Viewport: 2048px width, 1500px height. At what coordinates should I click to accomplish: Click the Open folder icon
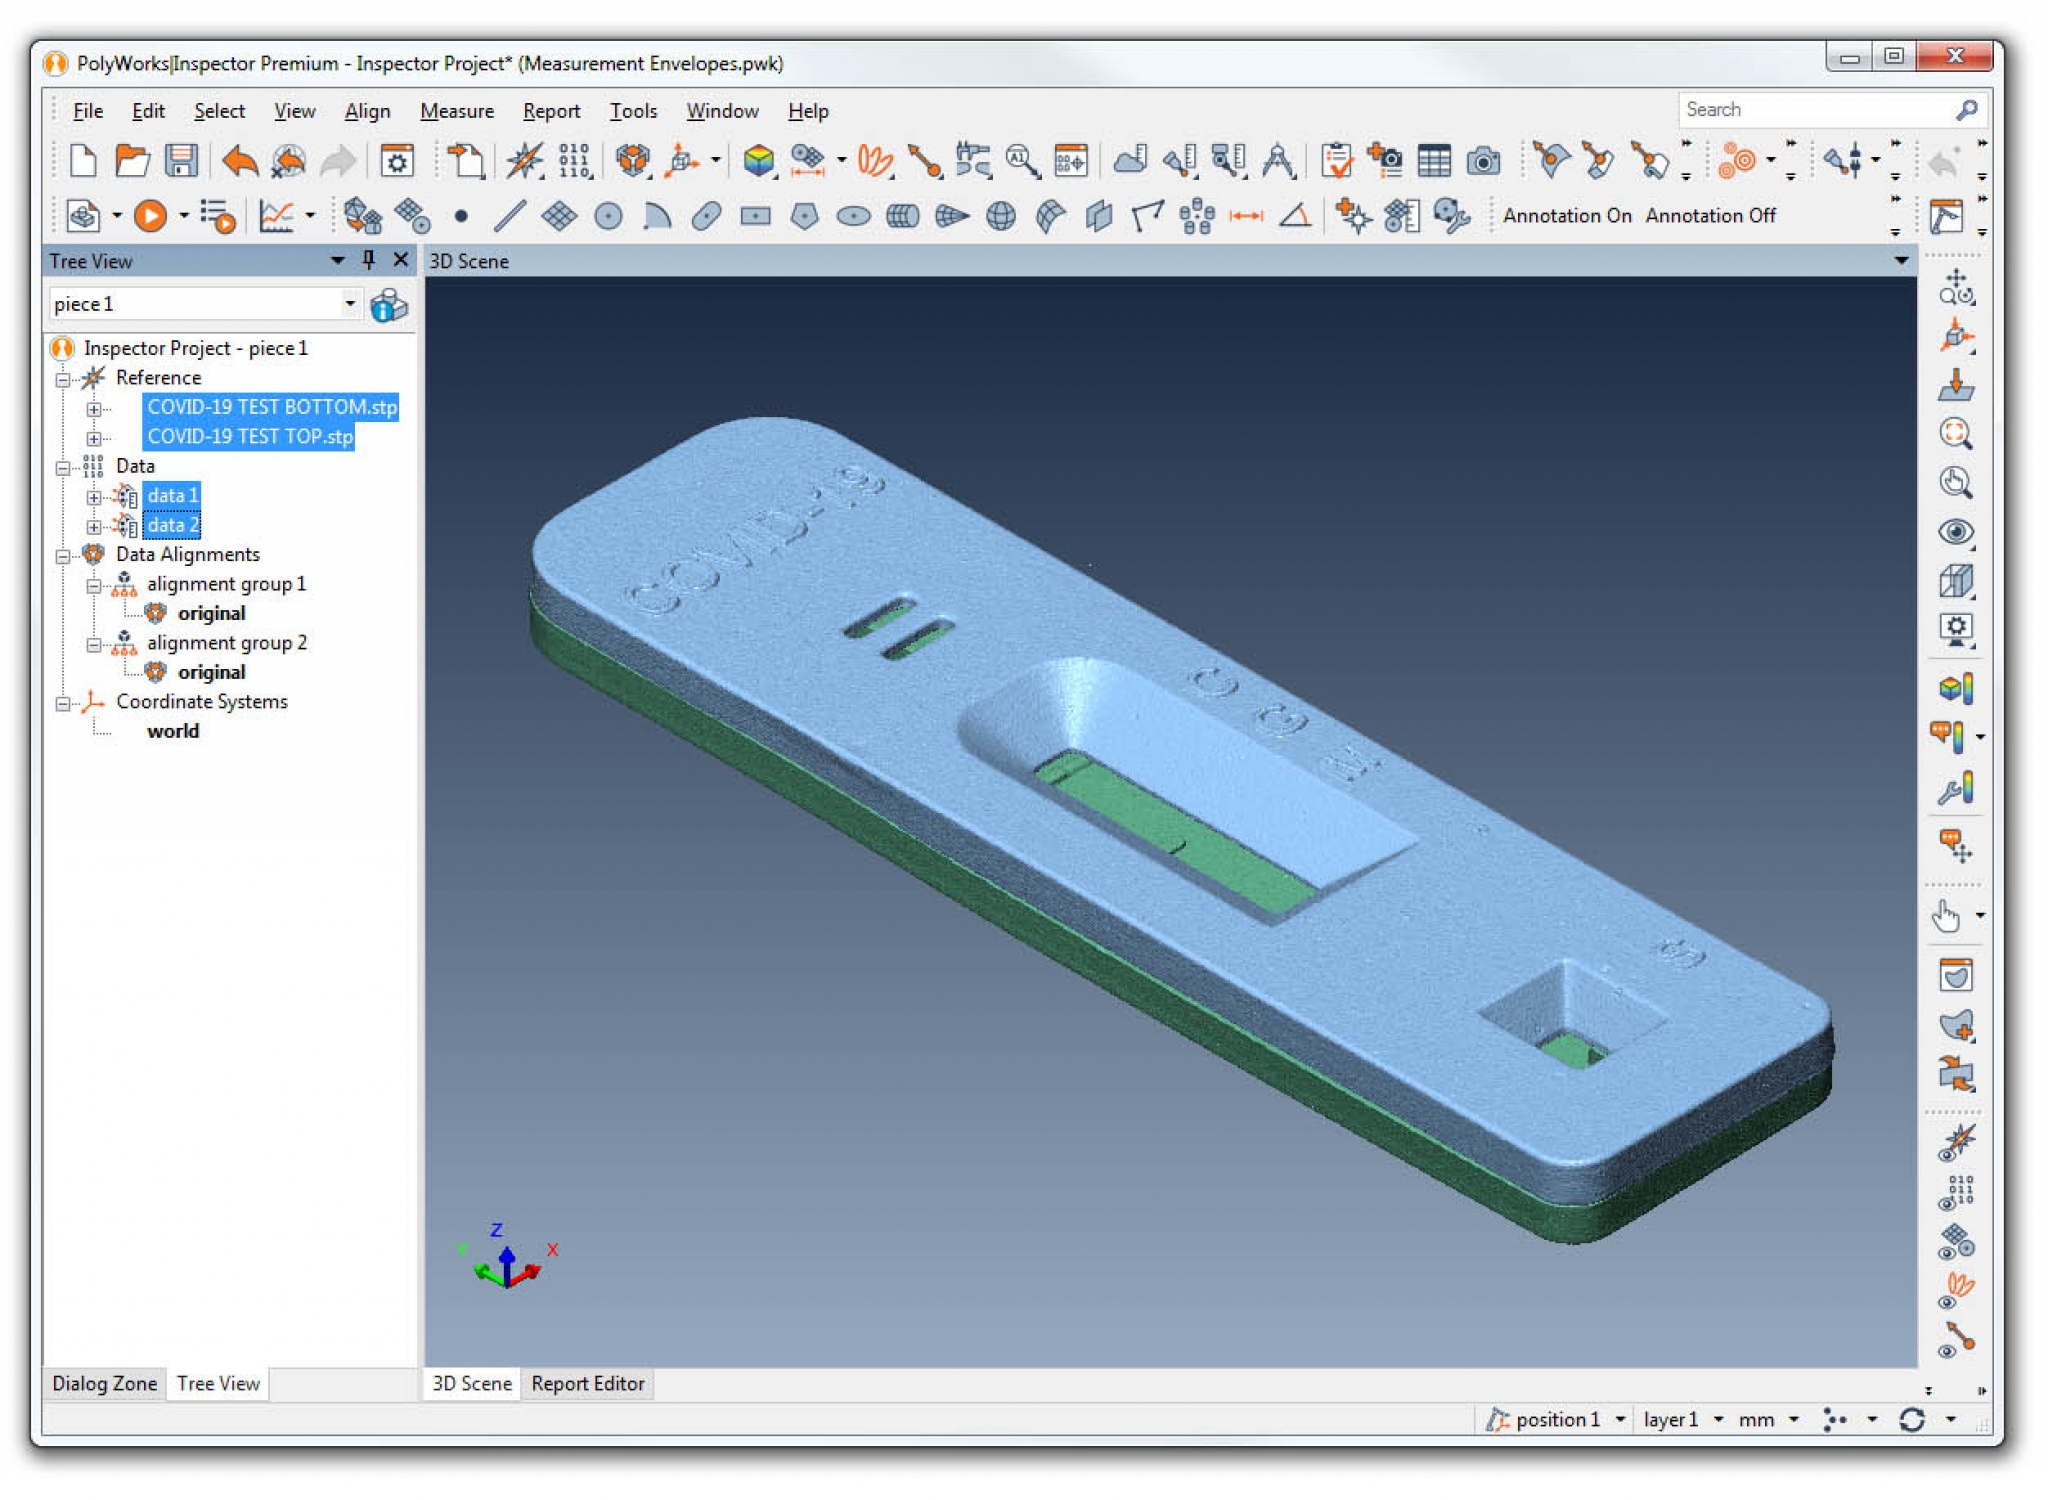[132, 160]
